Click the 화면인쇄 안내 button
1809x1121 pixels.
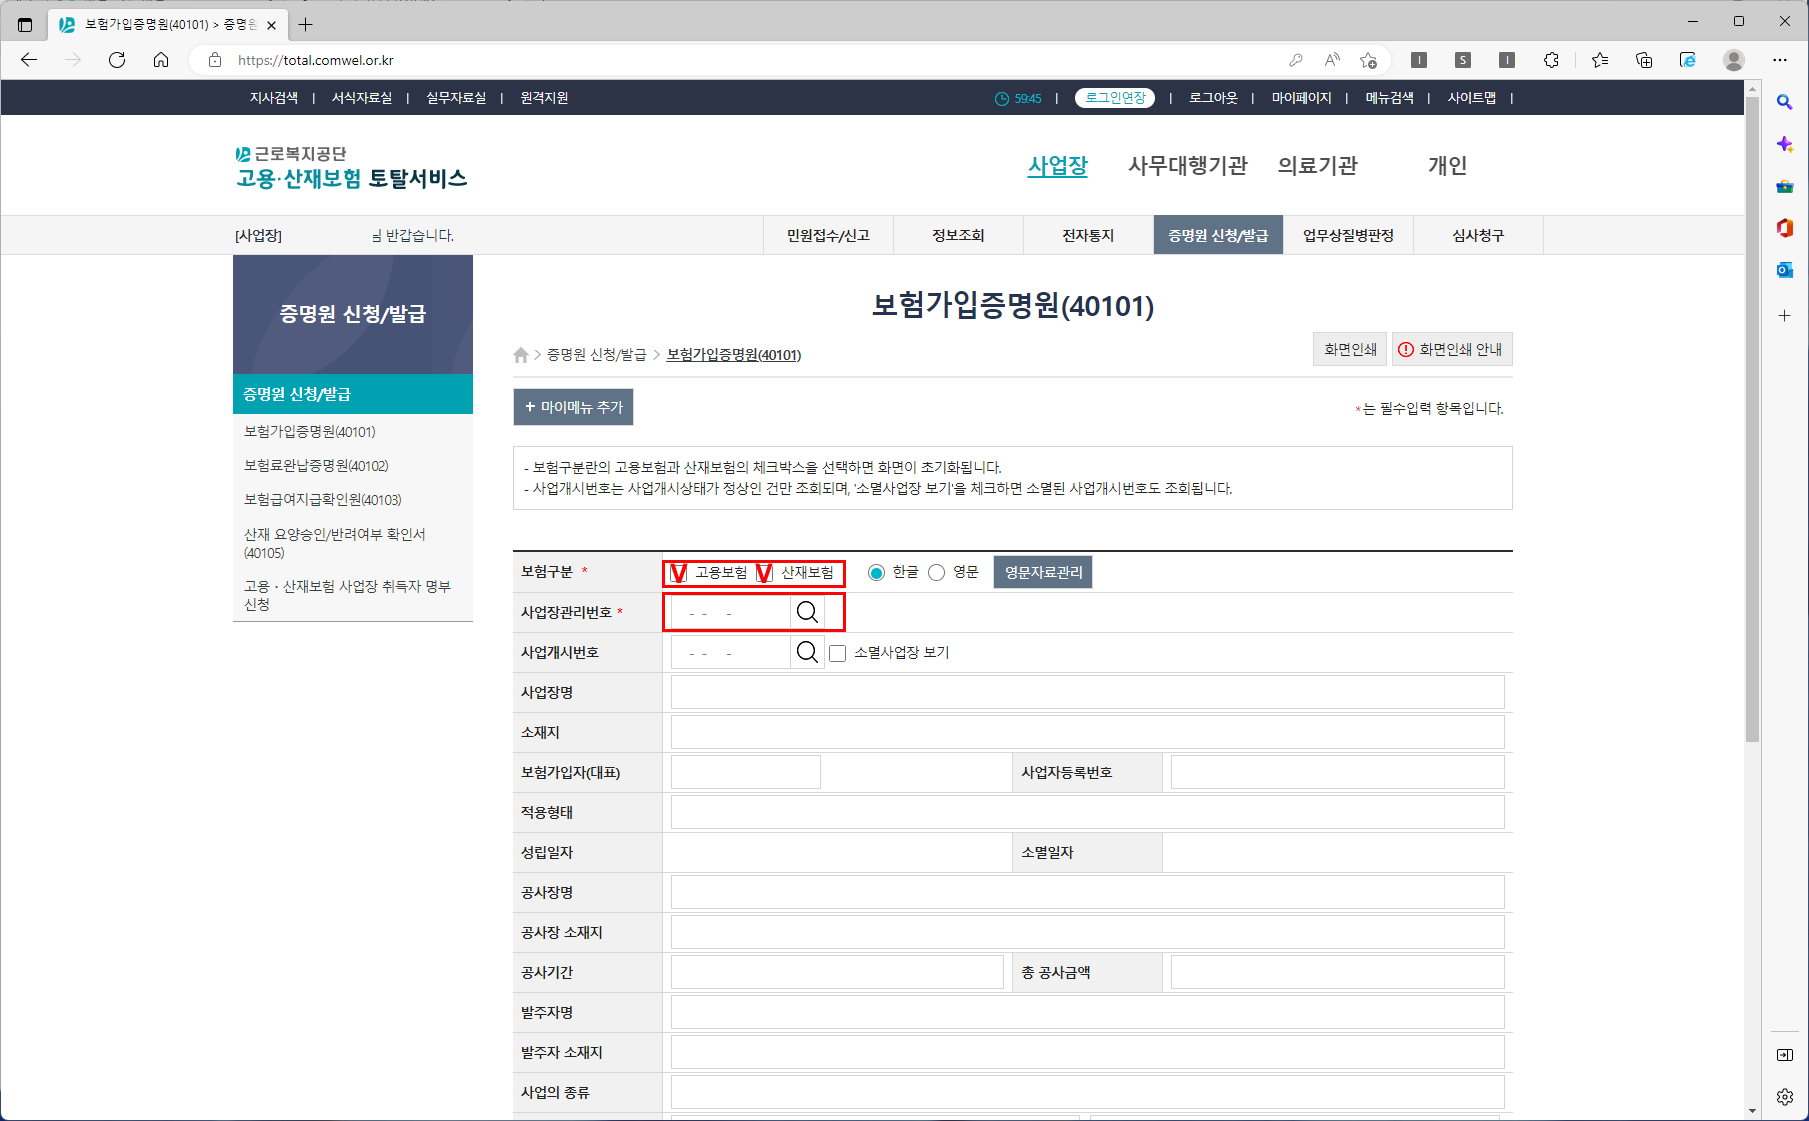[1451, 349]
